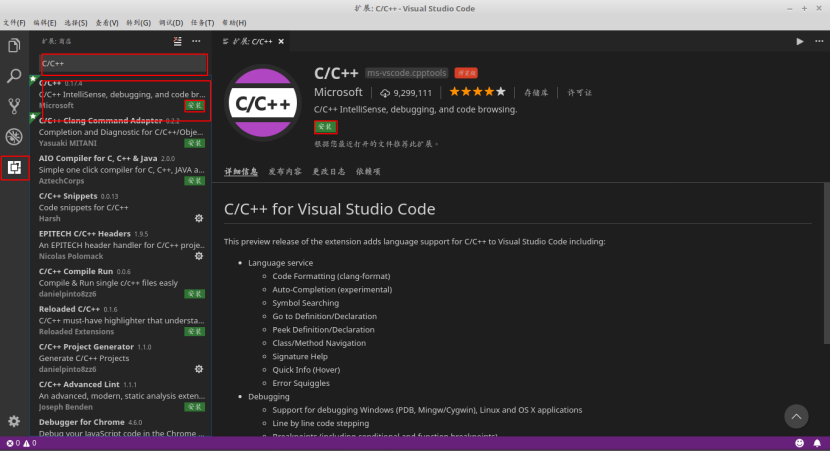Image resolution: width=830 pixels, height=452 pixels.
Task: Select C/C++ Compile Run in list
Action: pyautogui.click(x=122, y=282)
